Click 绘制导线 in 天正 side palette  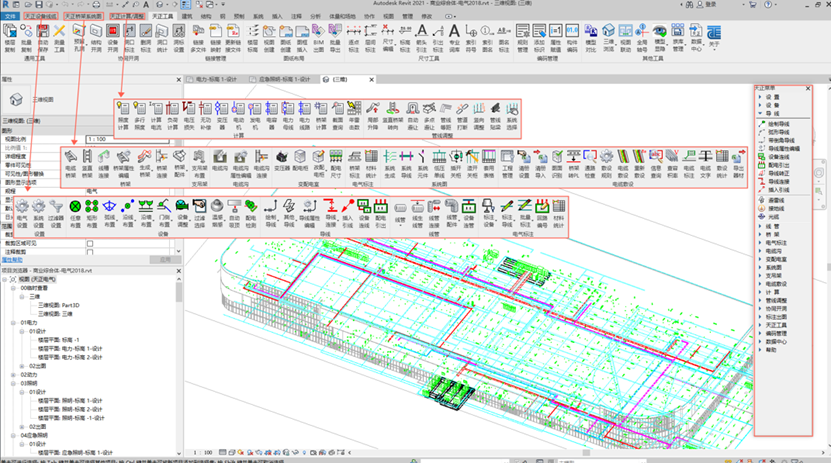coord(779,124)
